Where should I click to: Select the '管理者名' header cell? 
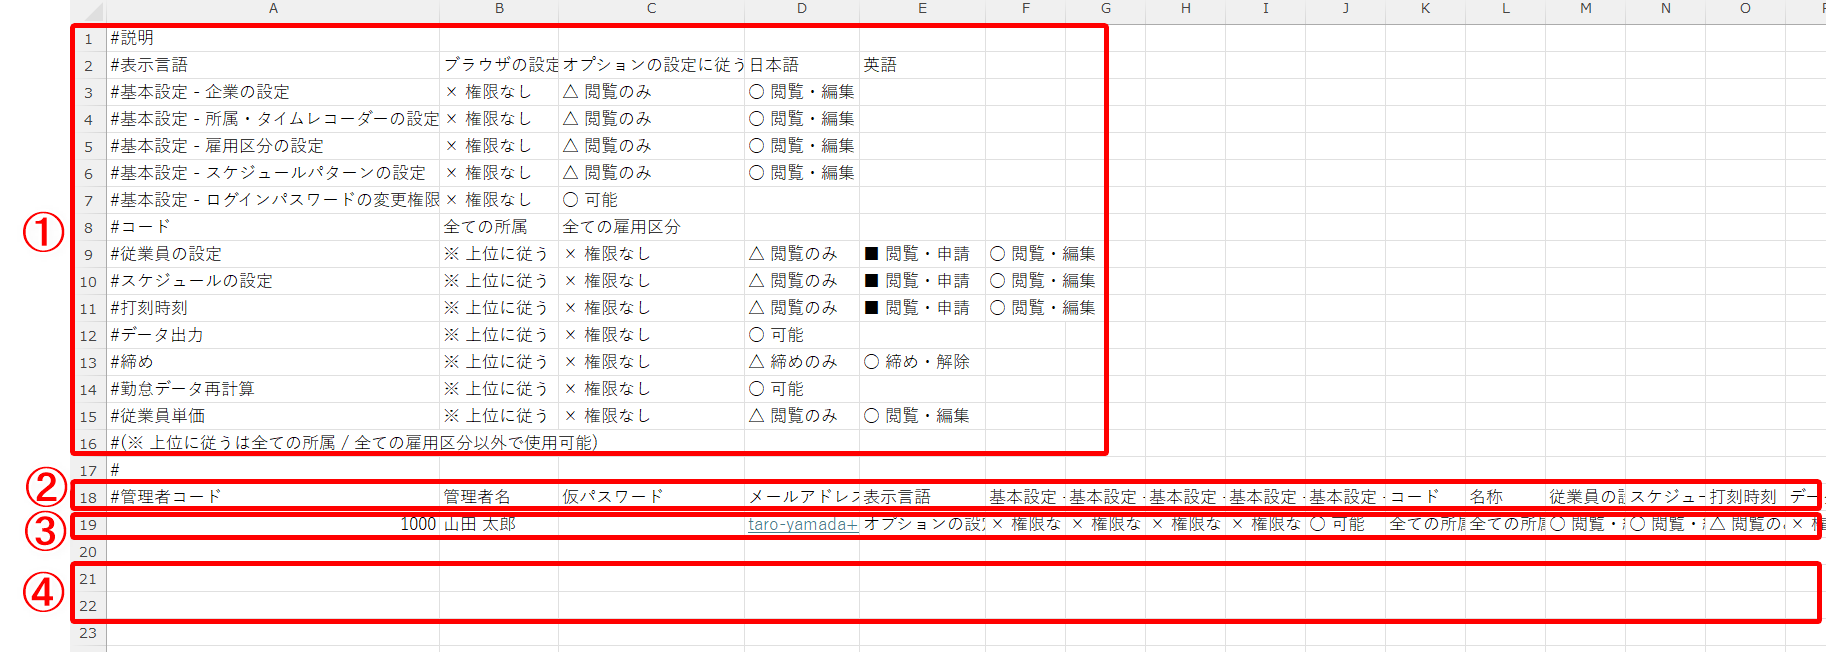click(499, 497)
